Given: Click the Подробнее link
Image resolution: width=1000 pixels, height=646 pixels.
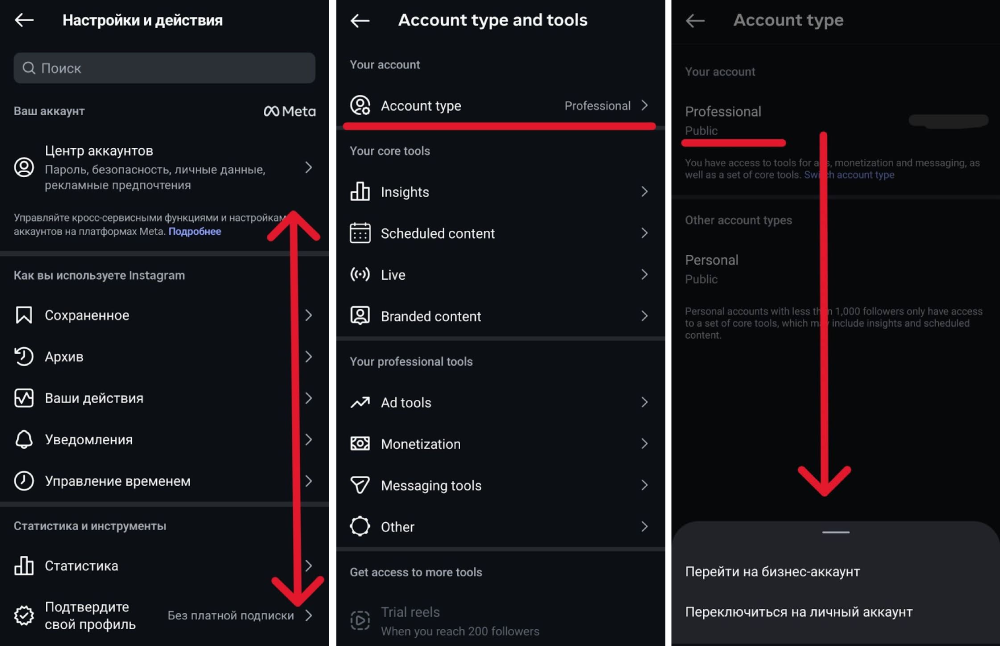Looking at the screenshot, I should 194,231.
